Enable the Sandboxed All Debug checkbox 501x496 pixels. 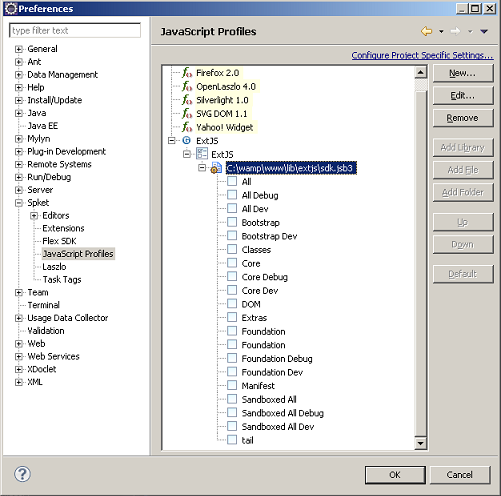(x=232, y=413)
